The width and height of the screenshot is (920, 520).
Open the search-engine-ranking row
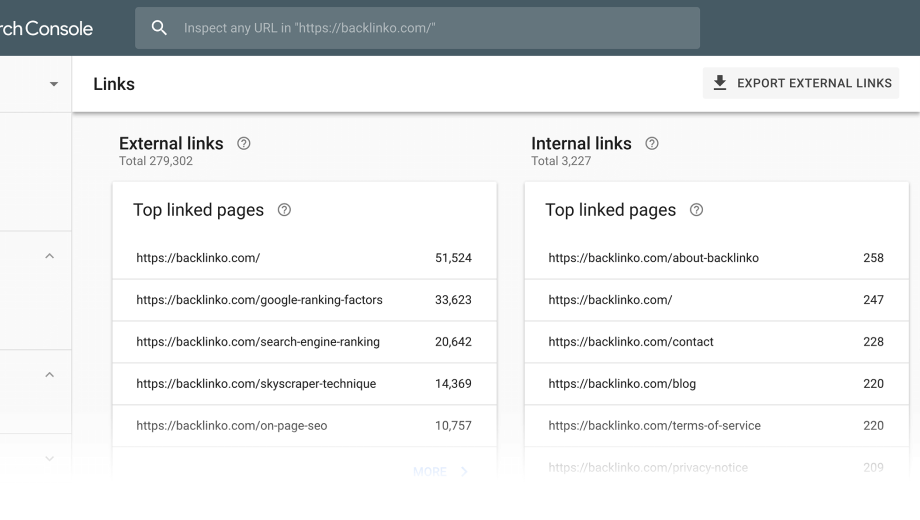click(305, 342)
